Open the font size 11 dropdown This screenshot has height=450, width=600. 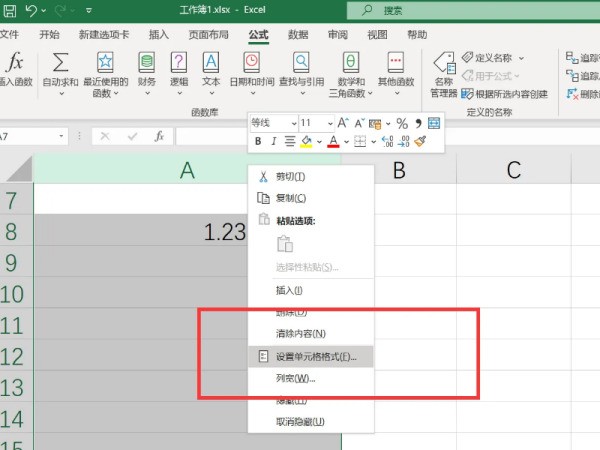point(330,123)
